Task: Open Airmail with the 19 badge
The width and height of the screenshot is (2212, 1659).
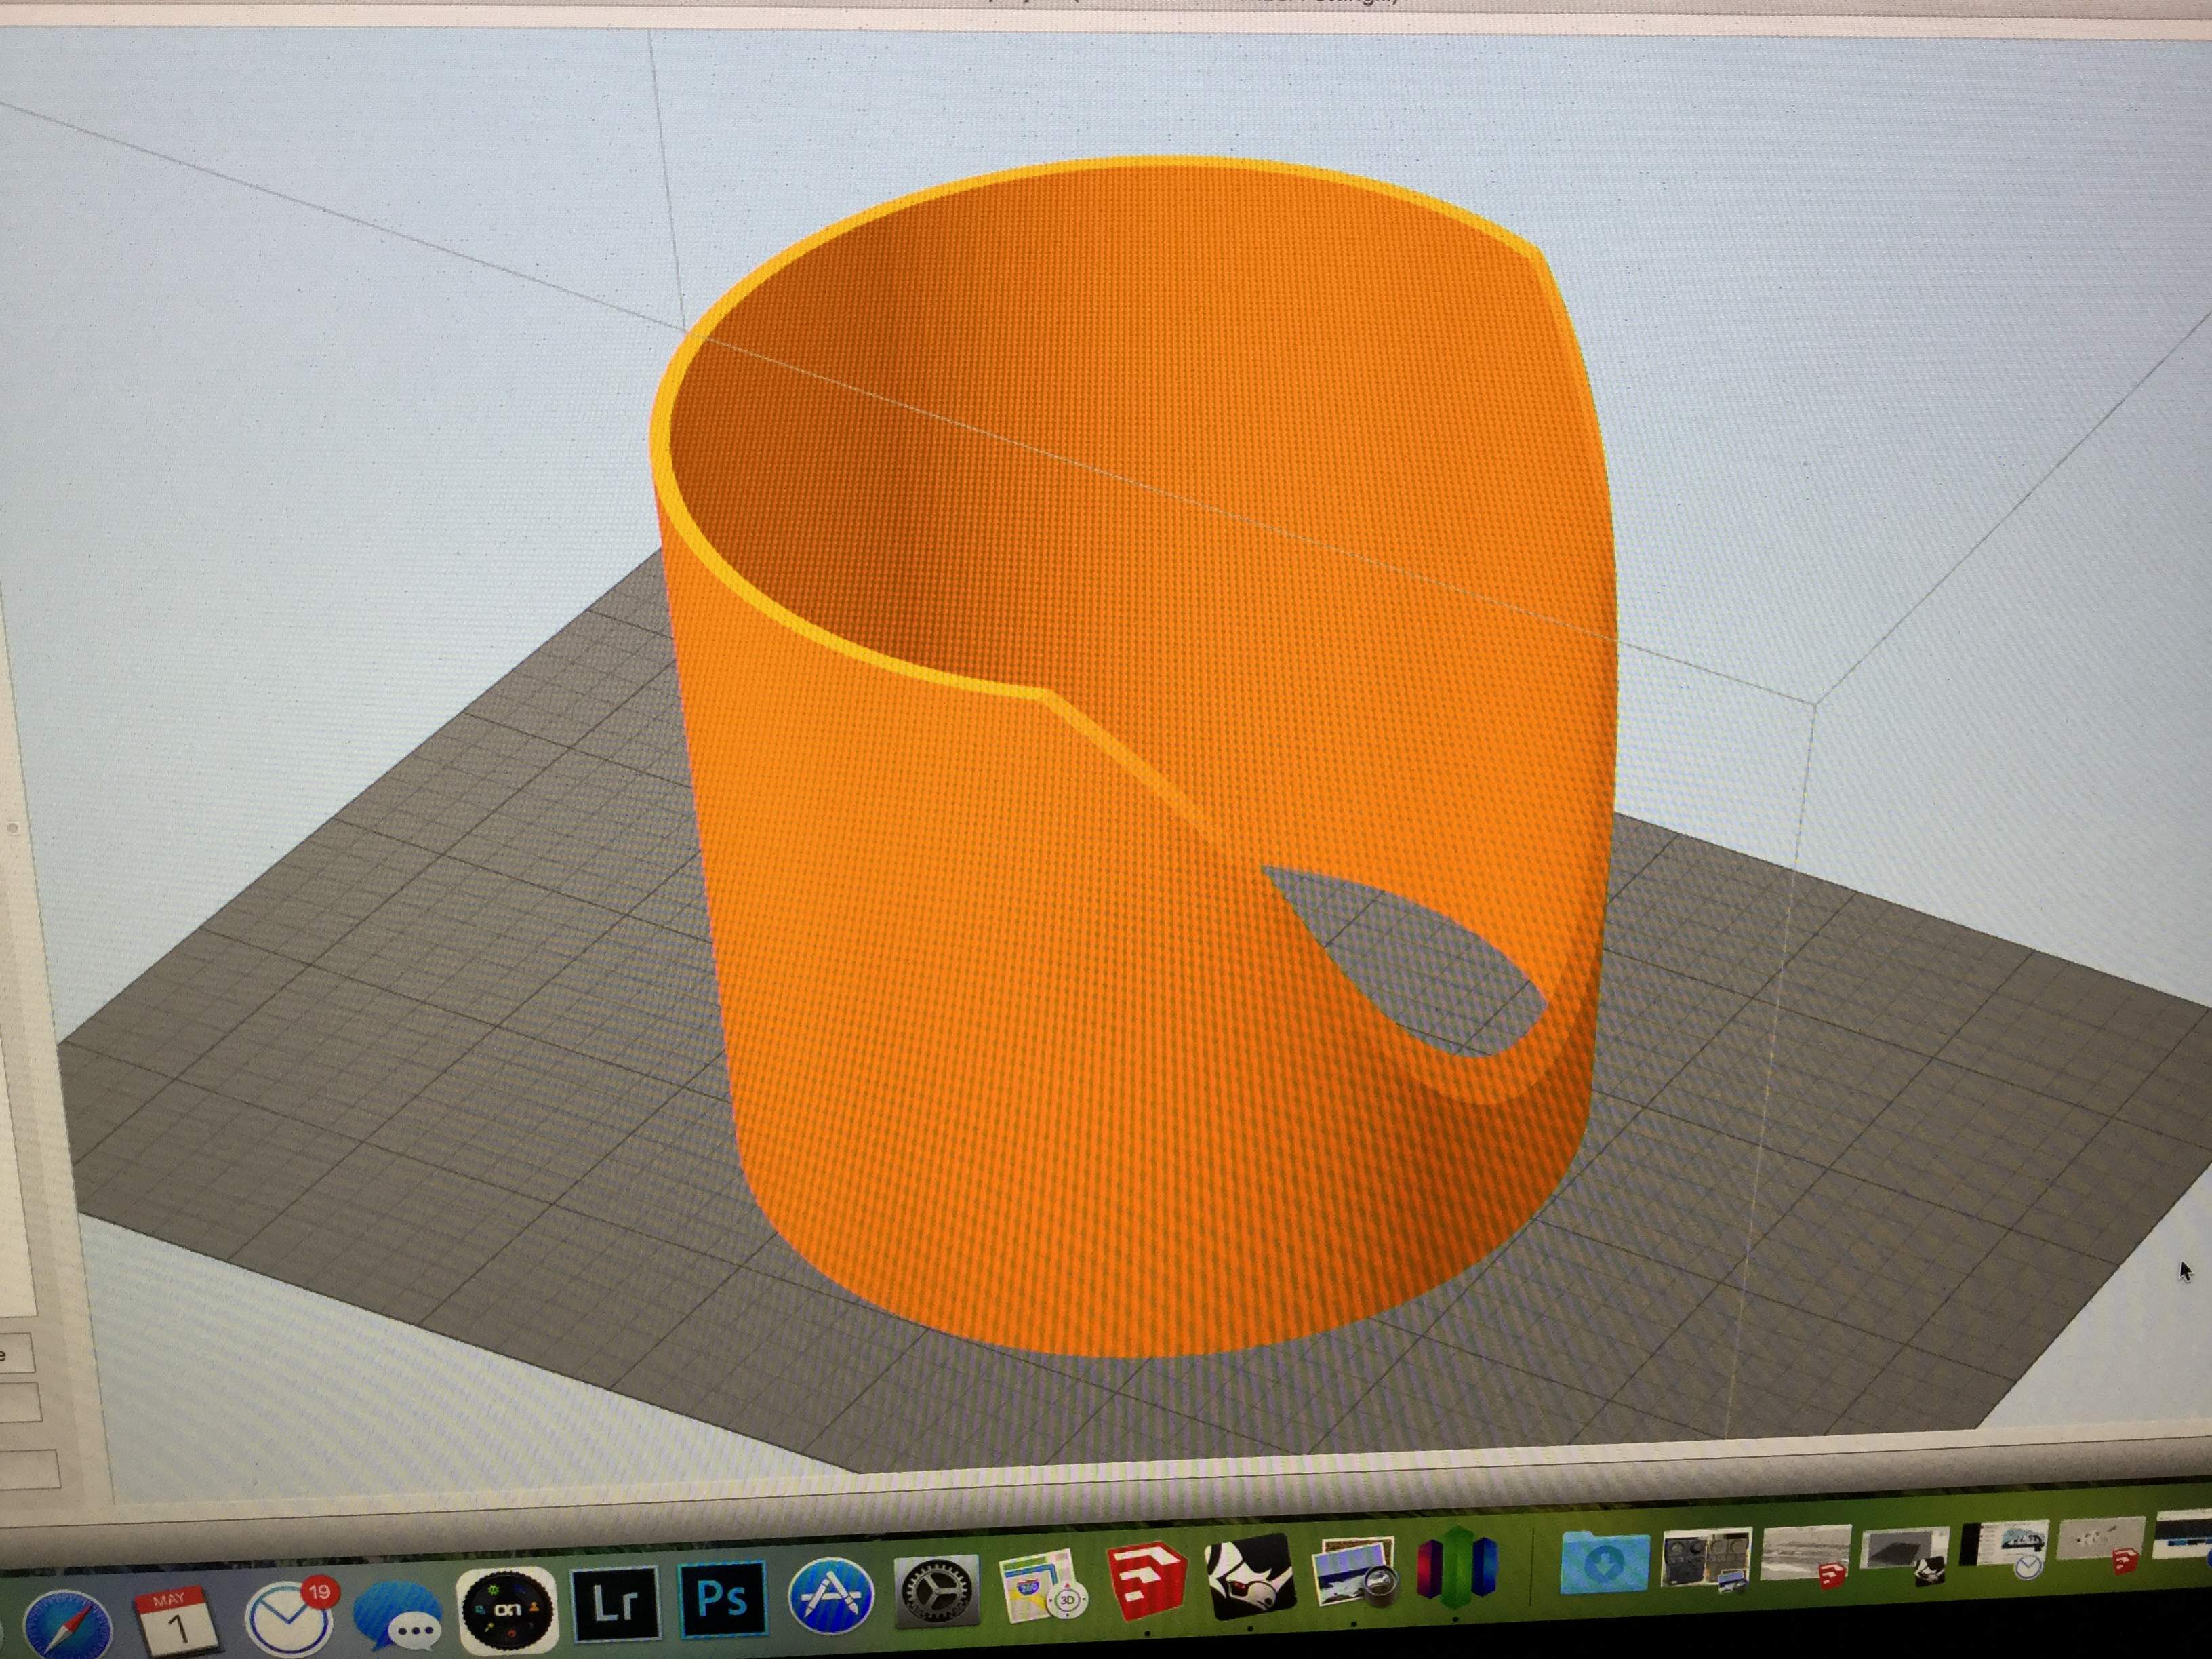Action: 290,1614
